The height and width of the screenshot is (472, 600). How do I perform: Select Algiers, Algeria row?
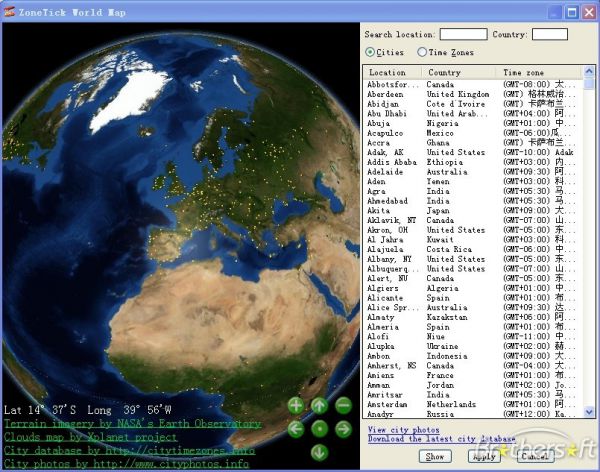[473, 288]
